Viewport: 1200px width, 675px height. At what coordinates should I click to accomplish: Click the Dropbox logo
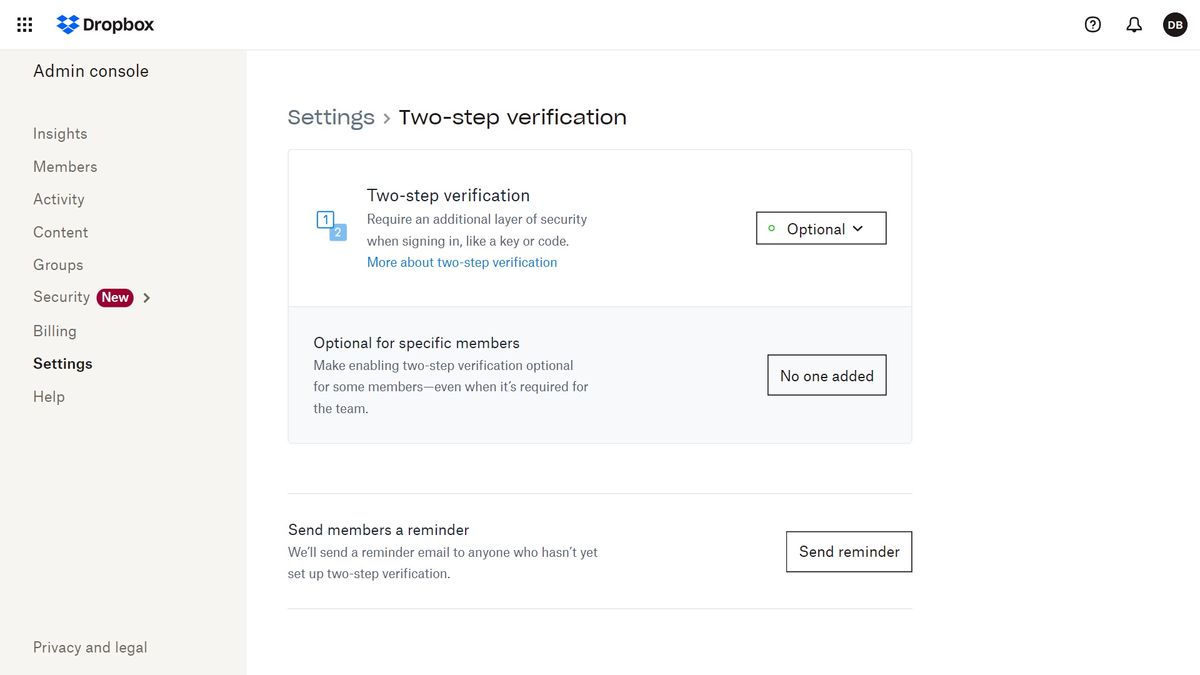(104, 24)
